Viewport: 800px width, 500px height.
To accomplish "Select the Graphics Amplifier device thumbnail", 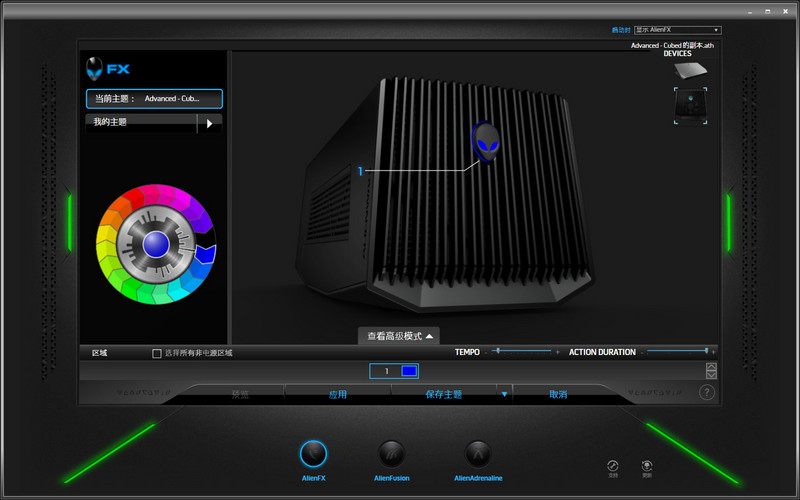I will (691, 105).
